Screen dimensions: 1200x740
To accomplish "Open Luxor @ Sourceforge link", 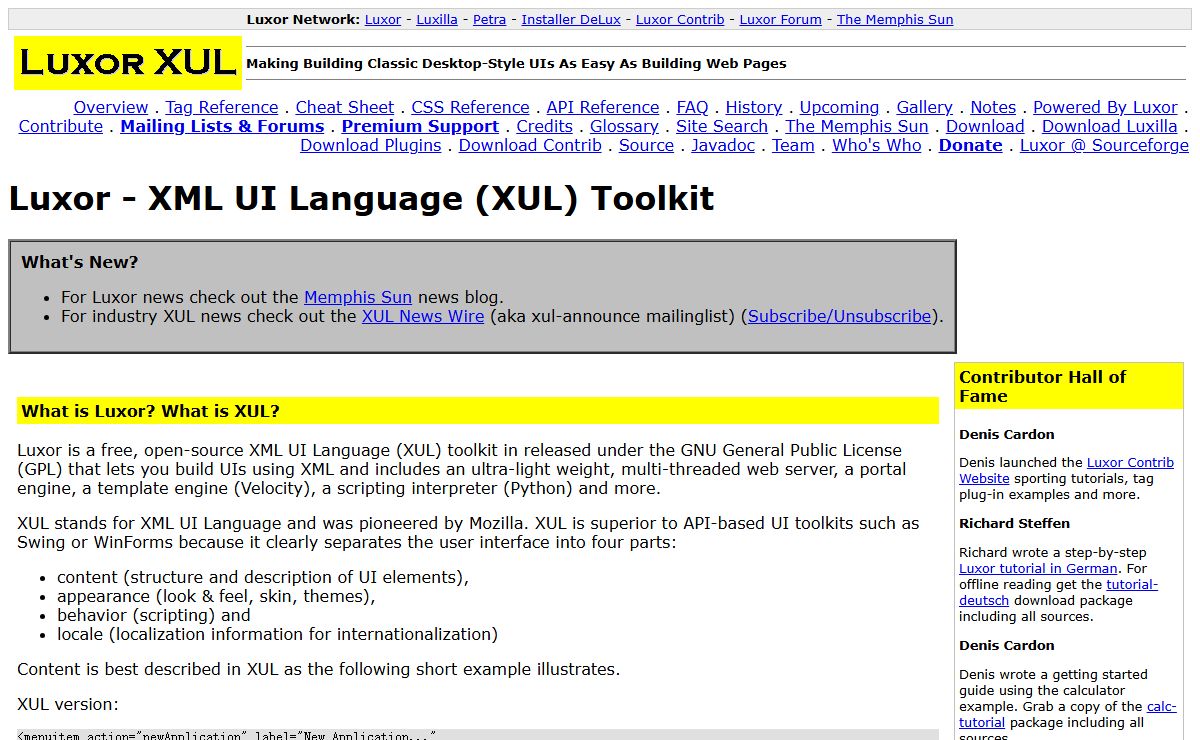I will (x=1104, y=145).
